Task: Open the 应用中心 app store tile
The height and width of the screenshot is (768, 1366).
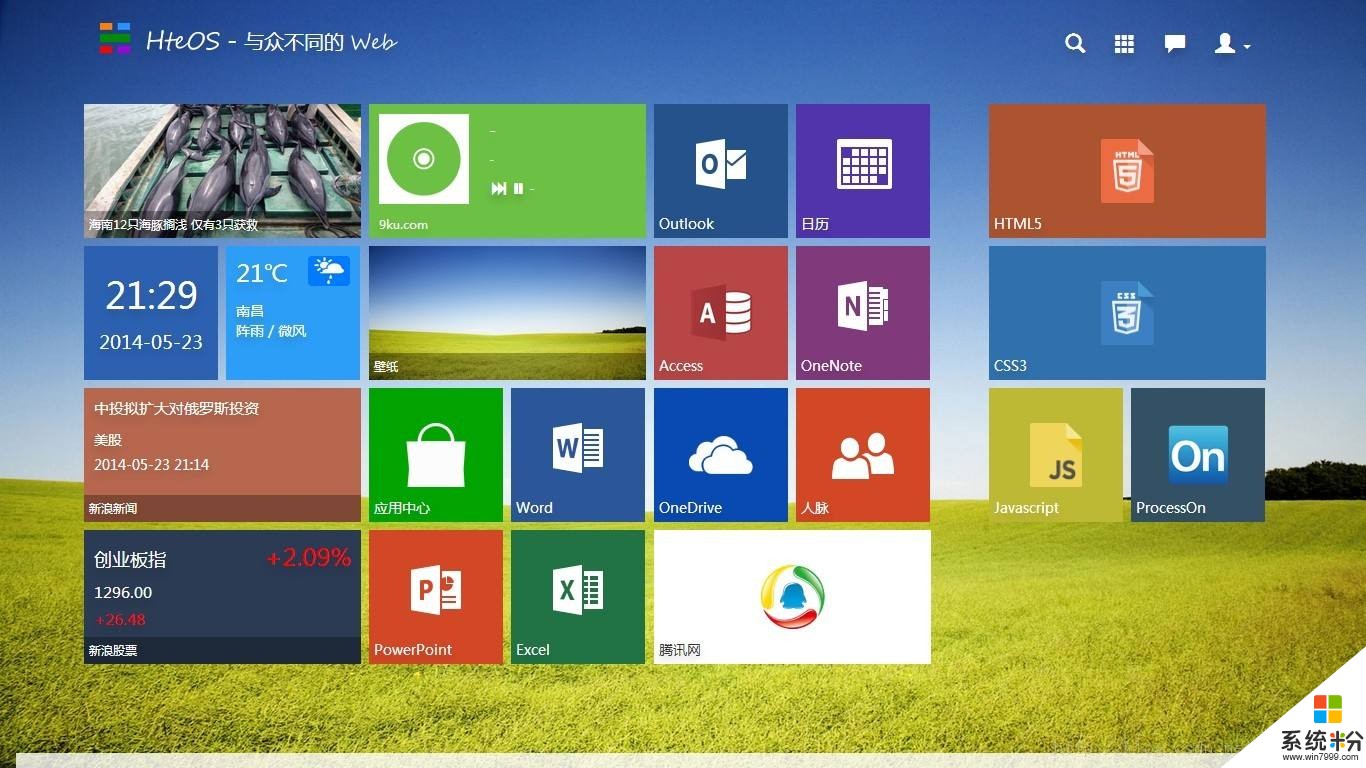Action: pos(435,455)
